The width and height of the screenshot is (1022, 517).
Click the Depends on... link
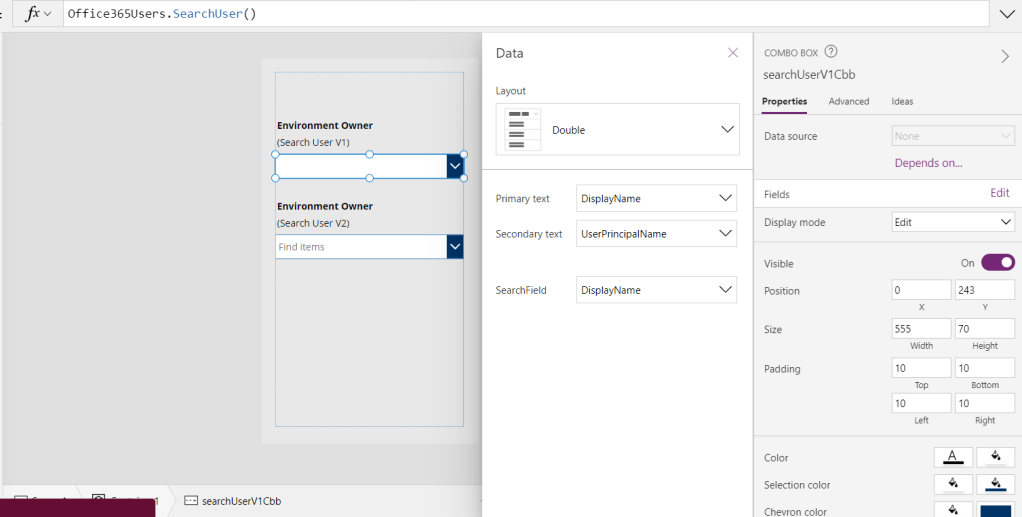point(928,163)
